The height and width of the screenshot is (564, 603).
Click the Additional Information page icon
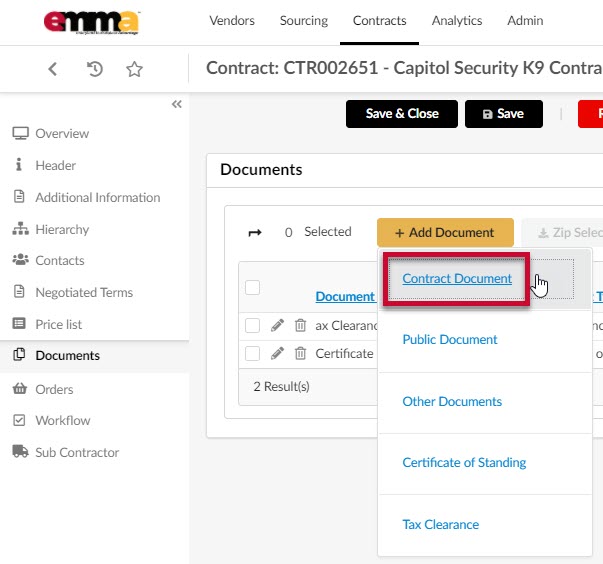tap(19, 196)
